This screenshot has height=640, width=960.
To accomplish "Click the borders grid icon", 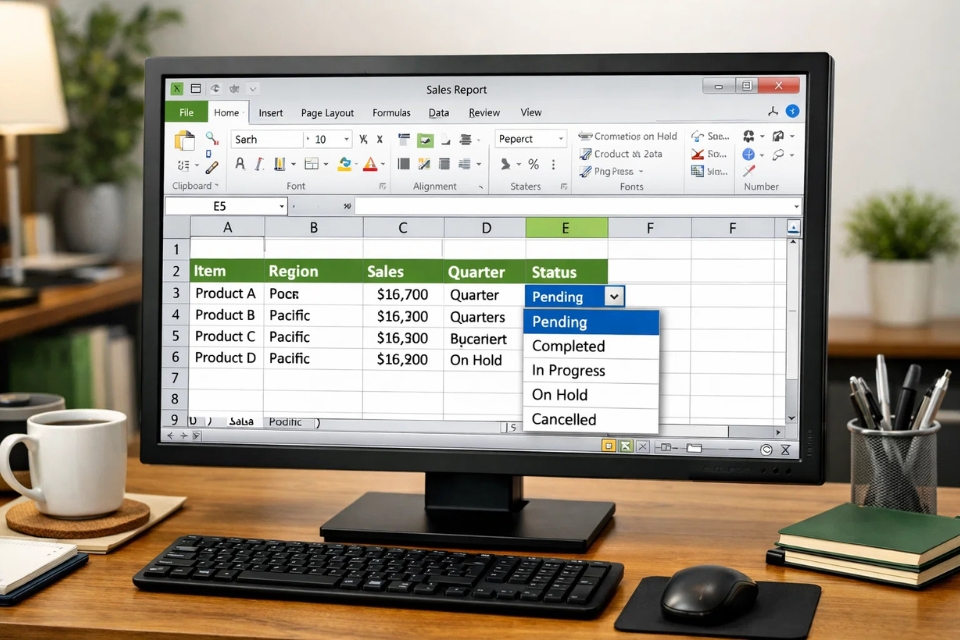I will (311, 164).
